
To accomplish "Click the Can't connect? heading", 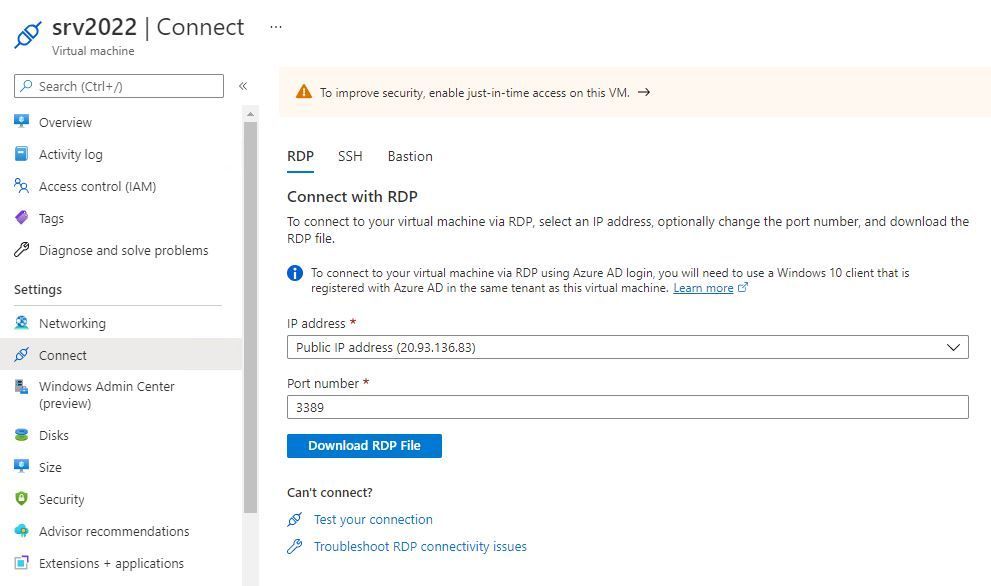I will [x=330, y=492].
